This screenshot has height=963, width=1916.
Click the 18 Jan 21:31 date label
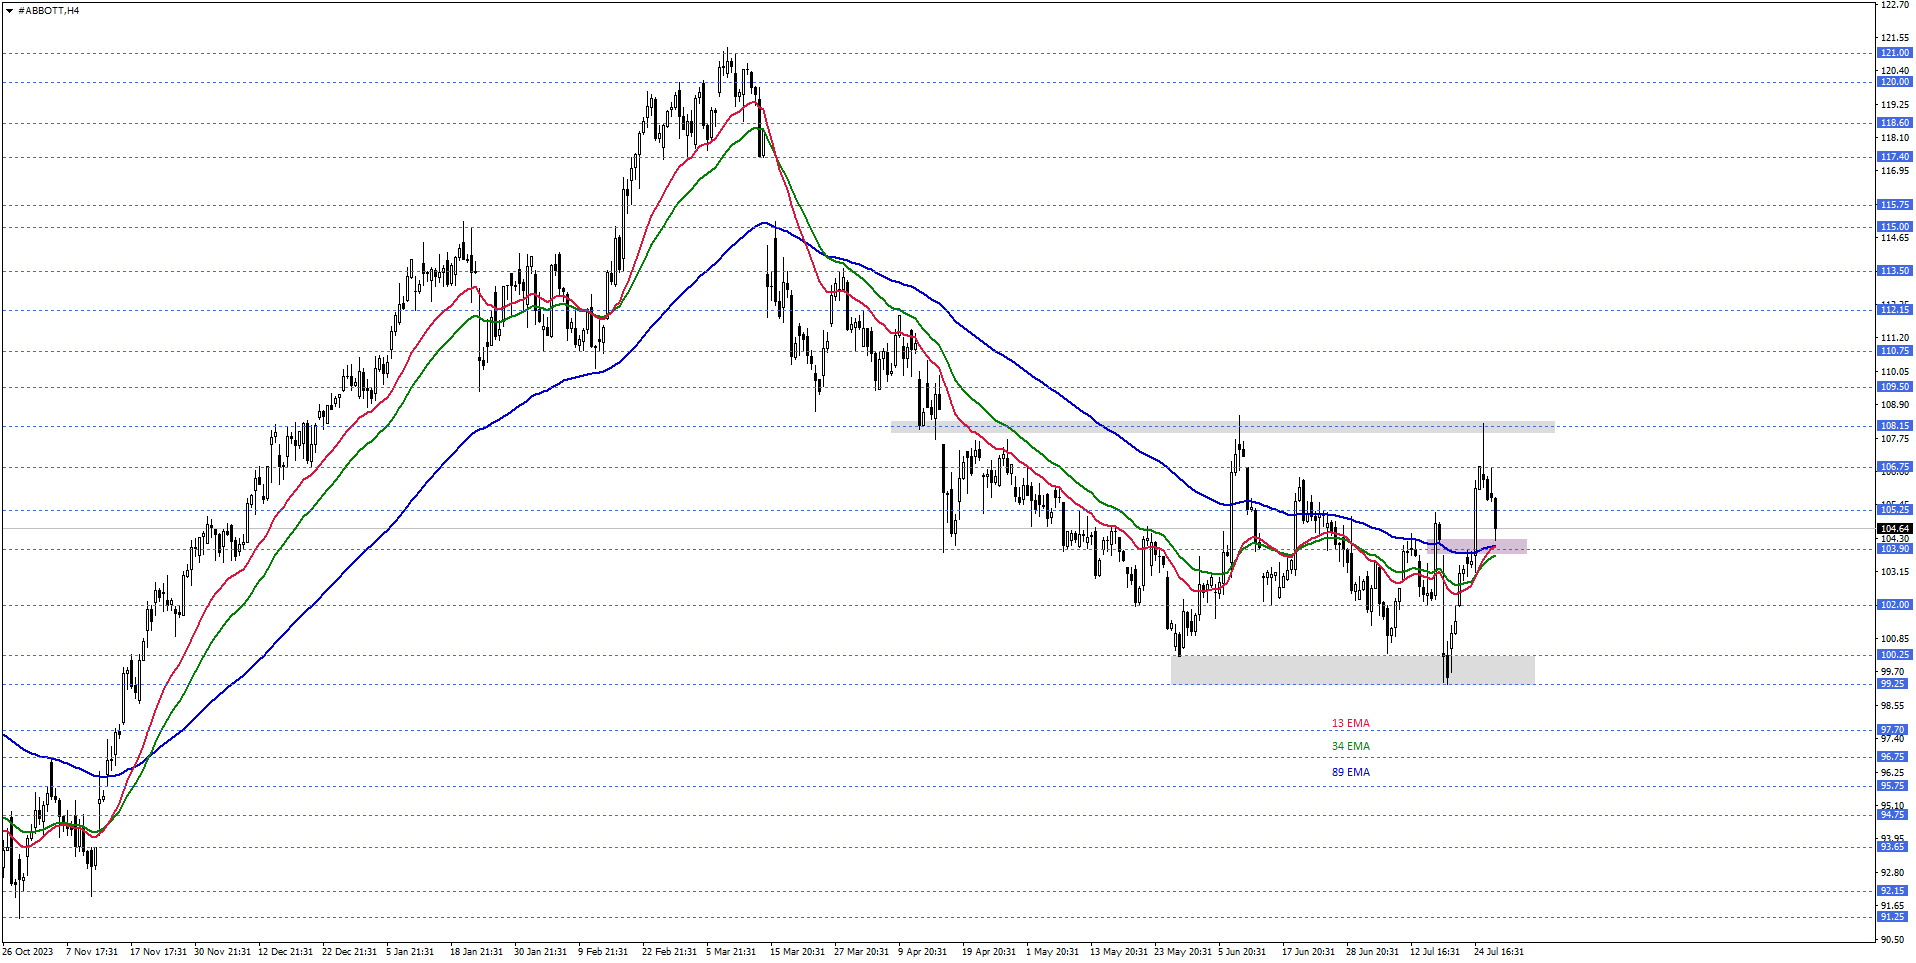(x=476, y=951)
